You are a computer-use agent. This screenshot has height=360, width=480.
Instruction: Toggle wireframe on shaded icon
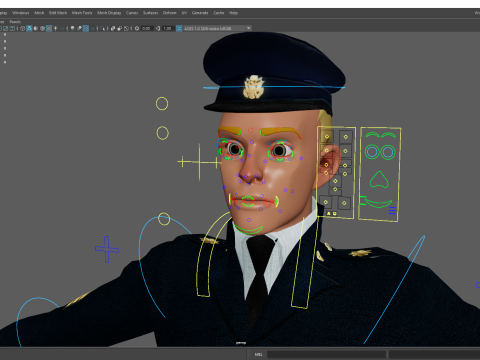42,28
